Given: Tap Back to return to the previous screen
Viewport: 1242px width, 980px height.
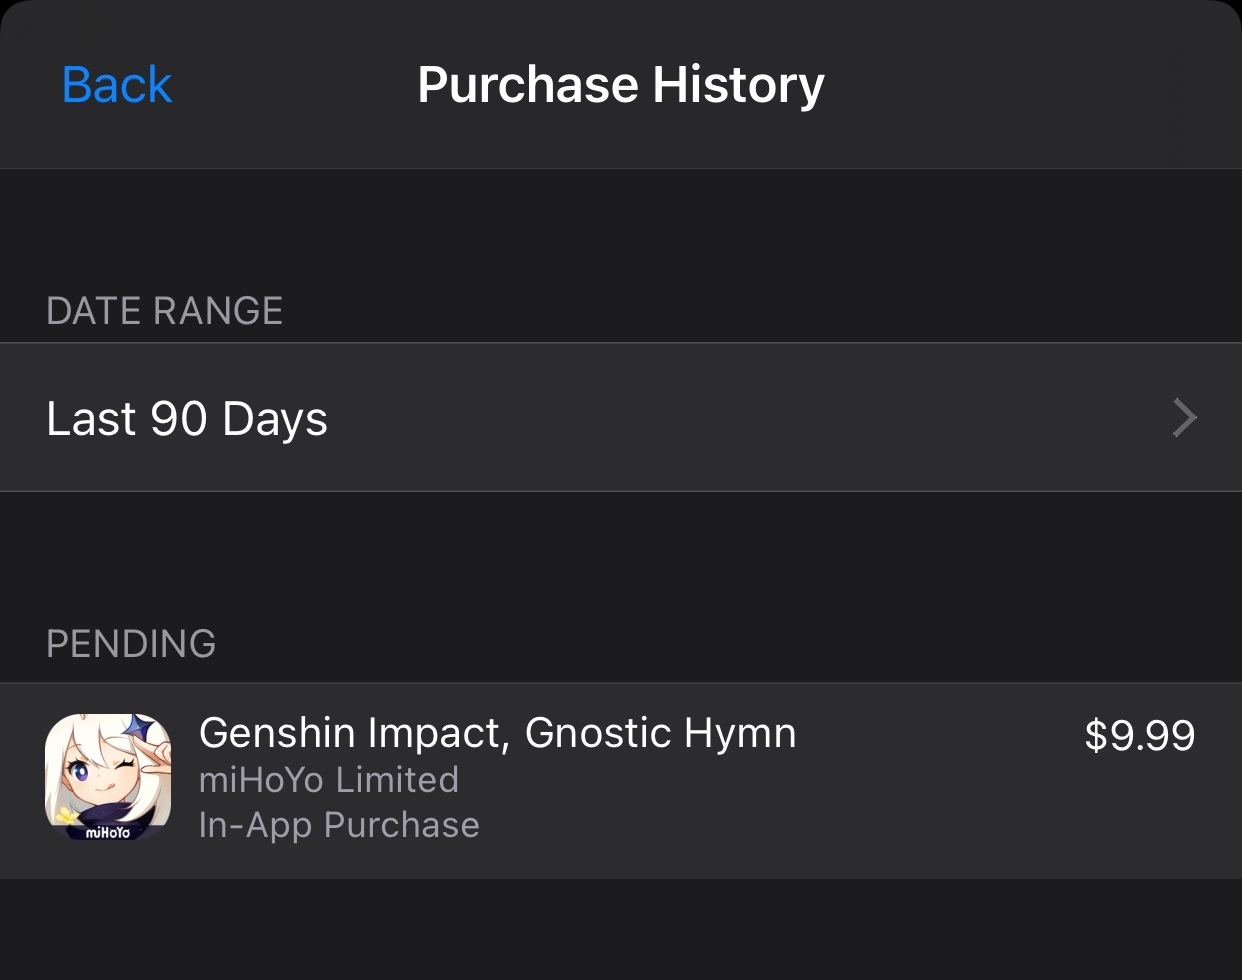Looking at the screenshot, I should pyautogui.click(x=116, y=84).
